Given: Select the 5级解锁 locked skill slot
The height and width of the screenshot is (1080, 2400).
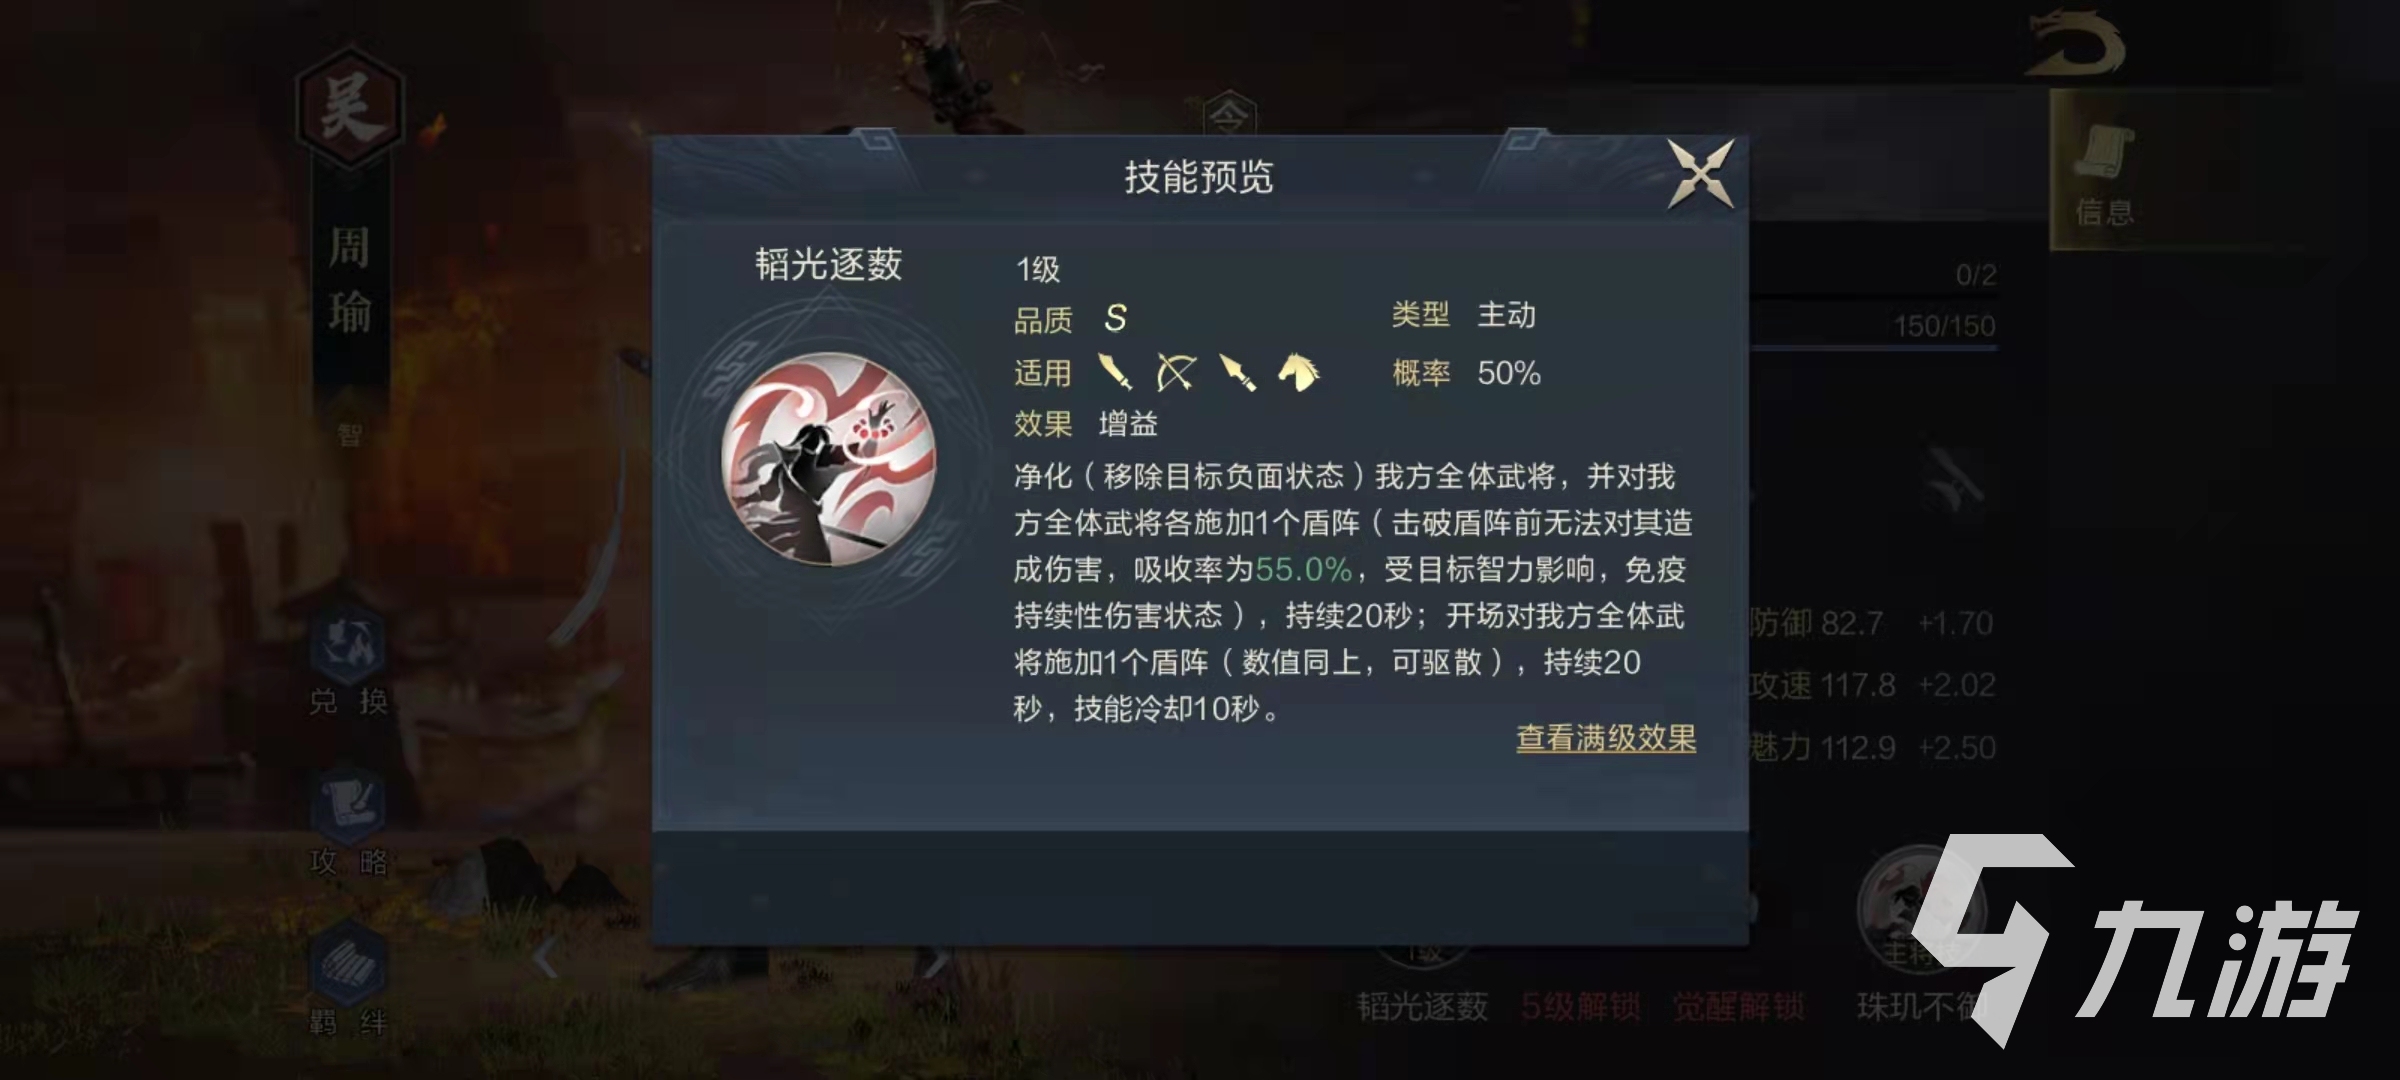Looking at the screenshot, I should tap(1580, 1006).
